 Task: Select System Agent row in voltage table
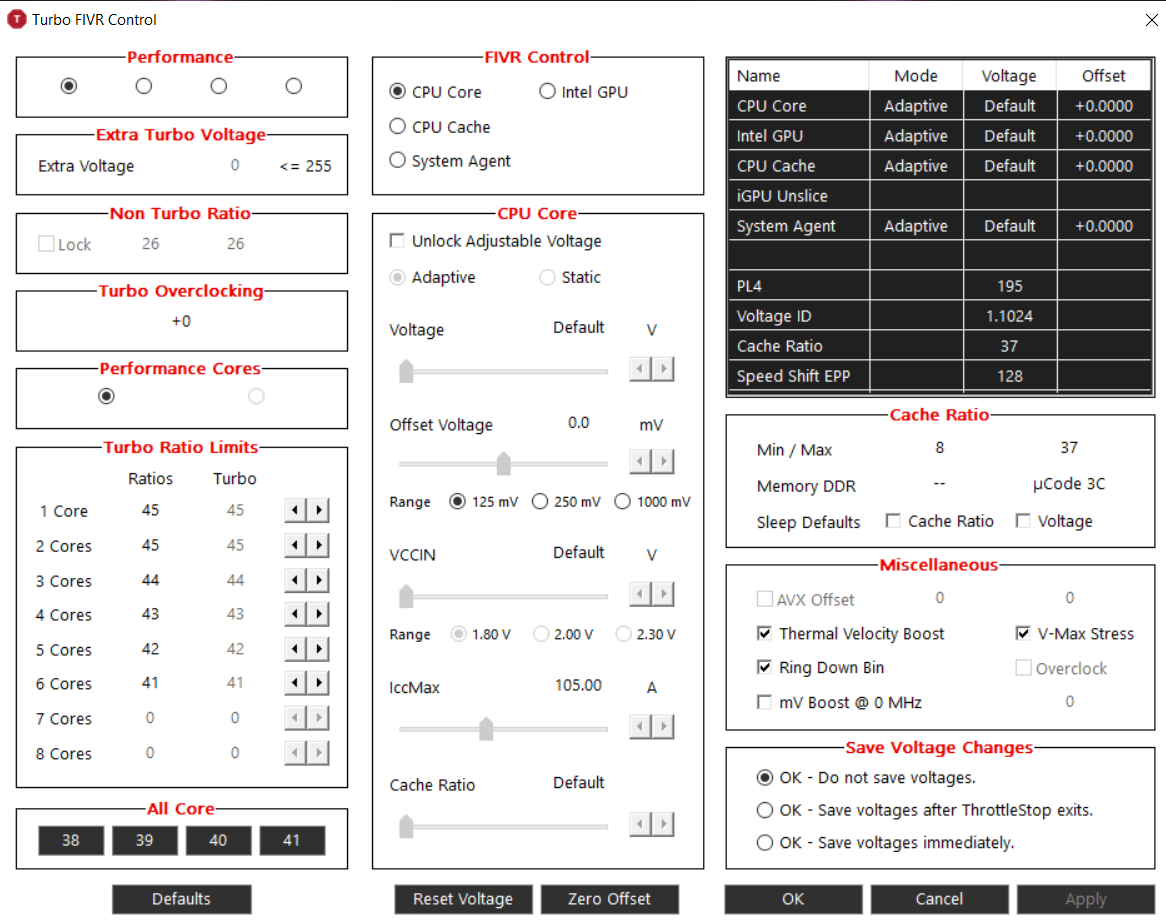tap(940, 226)
